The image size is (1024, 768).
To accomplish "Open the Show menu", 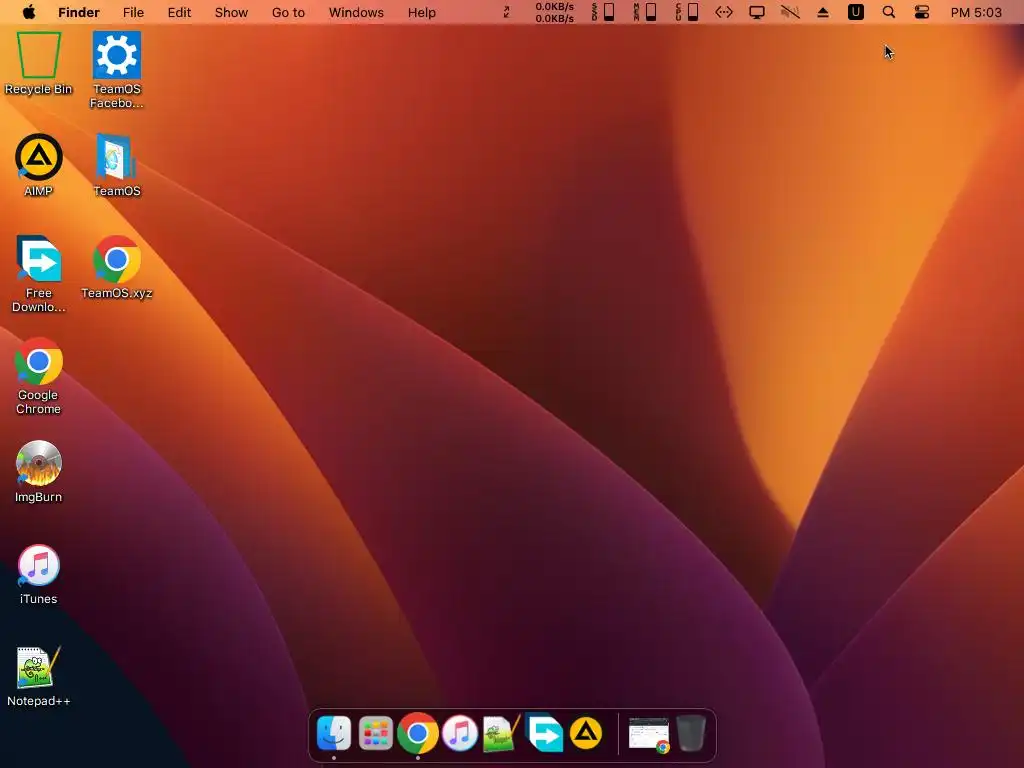I will (x=231, y=12).
